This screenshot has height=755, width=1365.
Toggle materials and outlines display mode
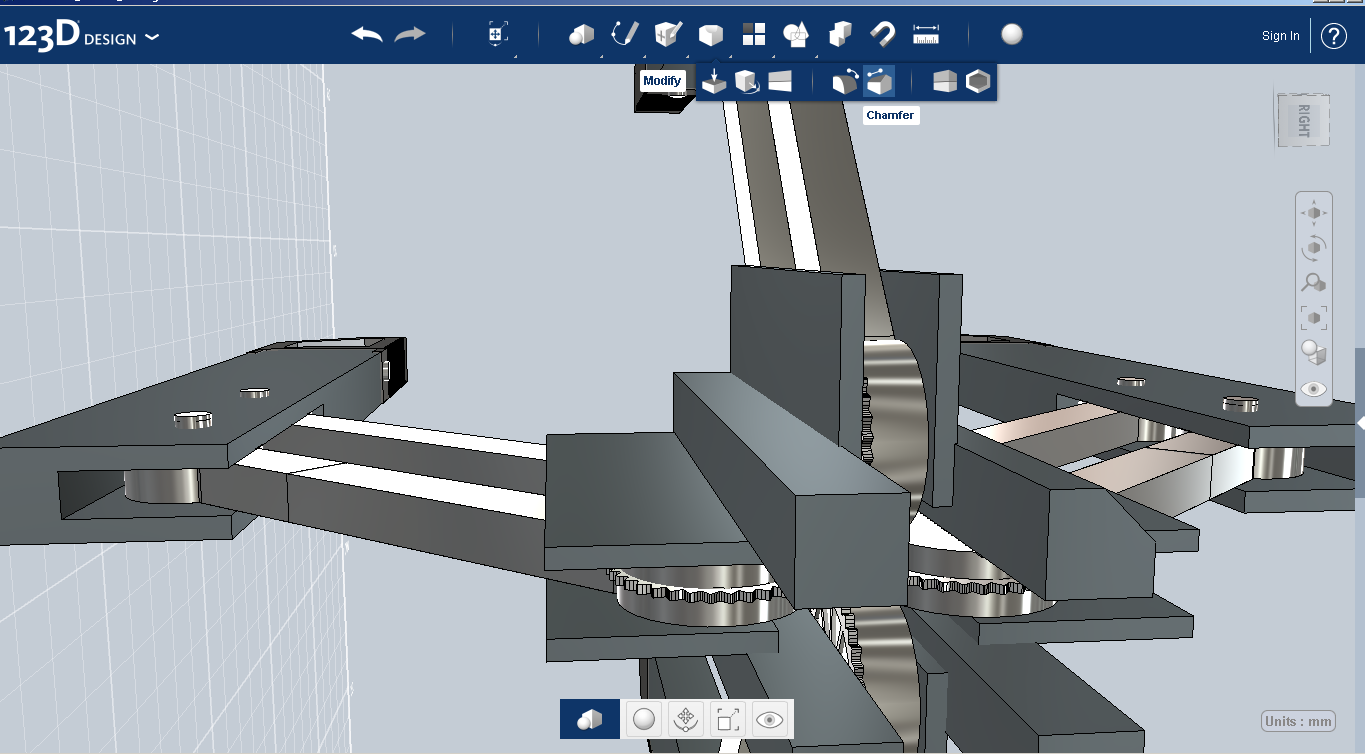pos(1314,352)
